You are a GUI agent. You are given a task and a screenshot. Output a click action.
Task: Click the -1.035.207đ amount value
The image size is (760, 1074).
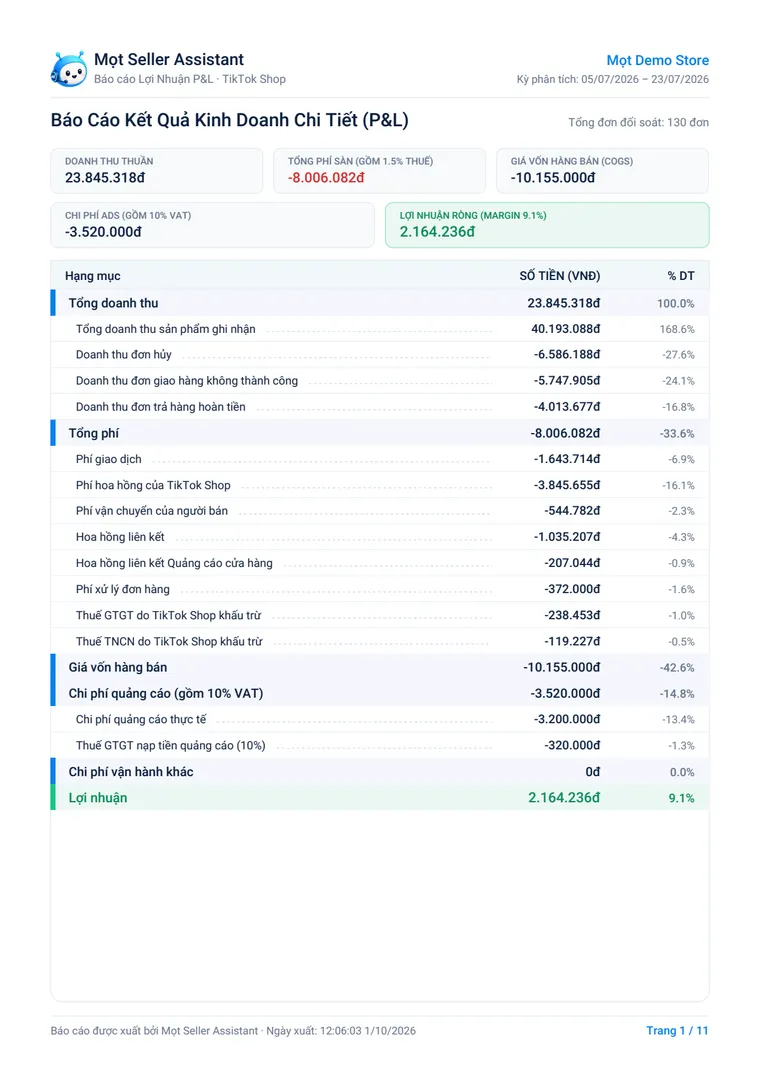[567, 537]
